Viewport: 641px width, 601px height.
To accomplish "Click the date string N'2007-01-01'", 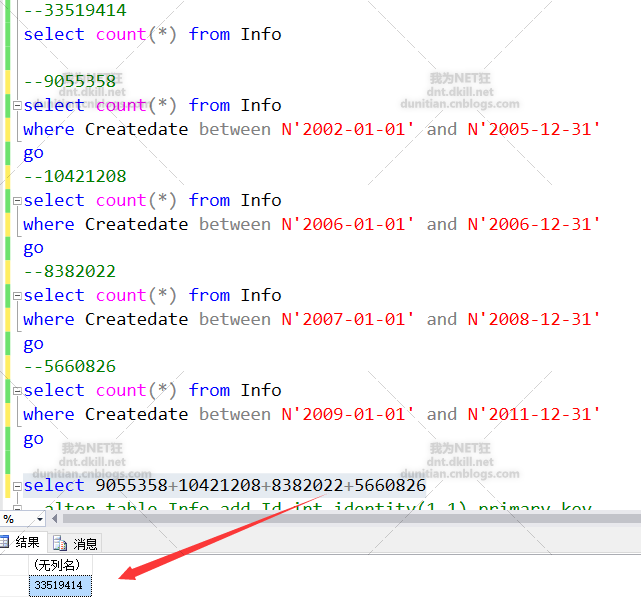I will 348,319.
